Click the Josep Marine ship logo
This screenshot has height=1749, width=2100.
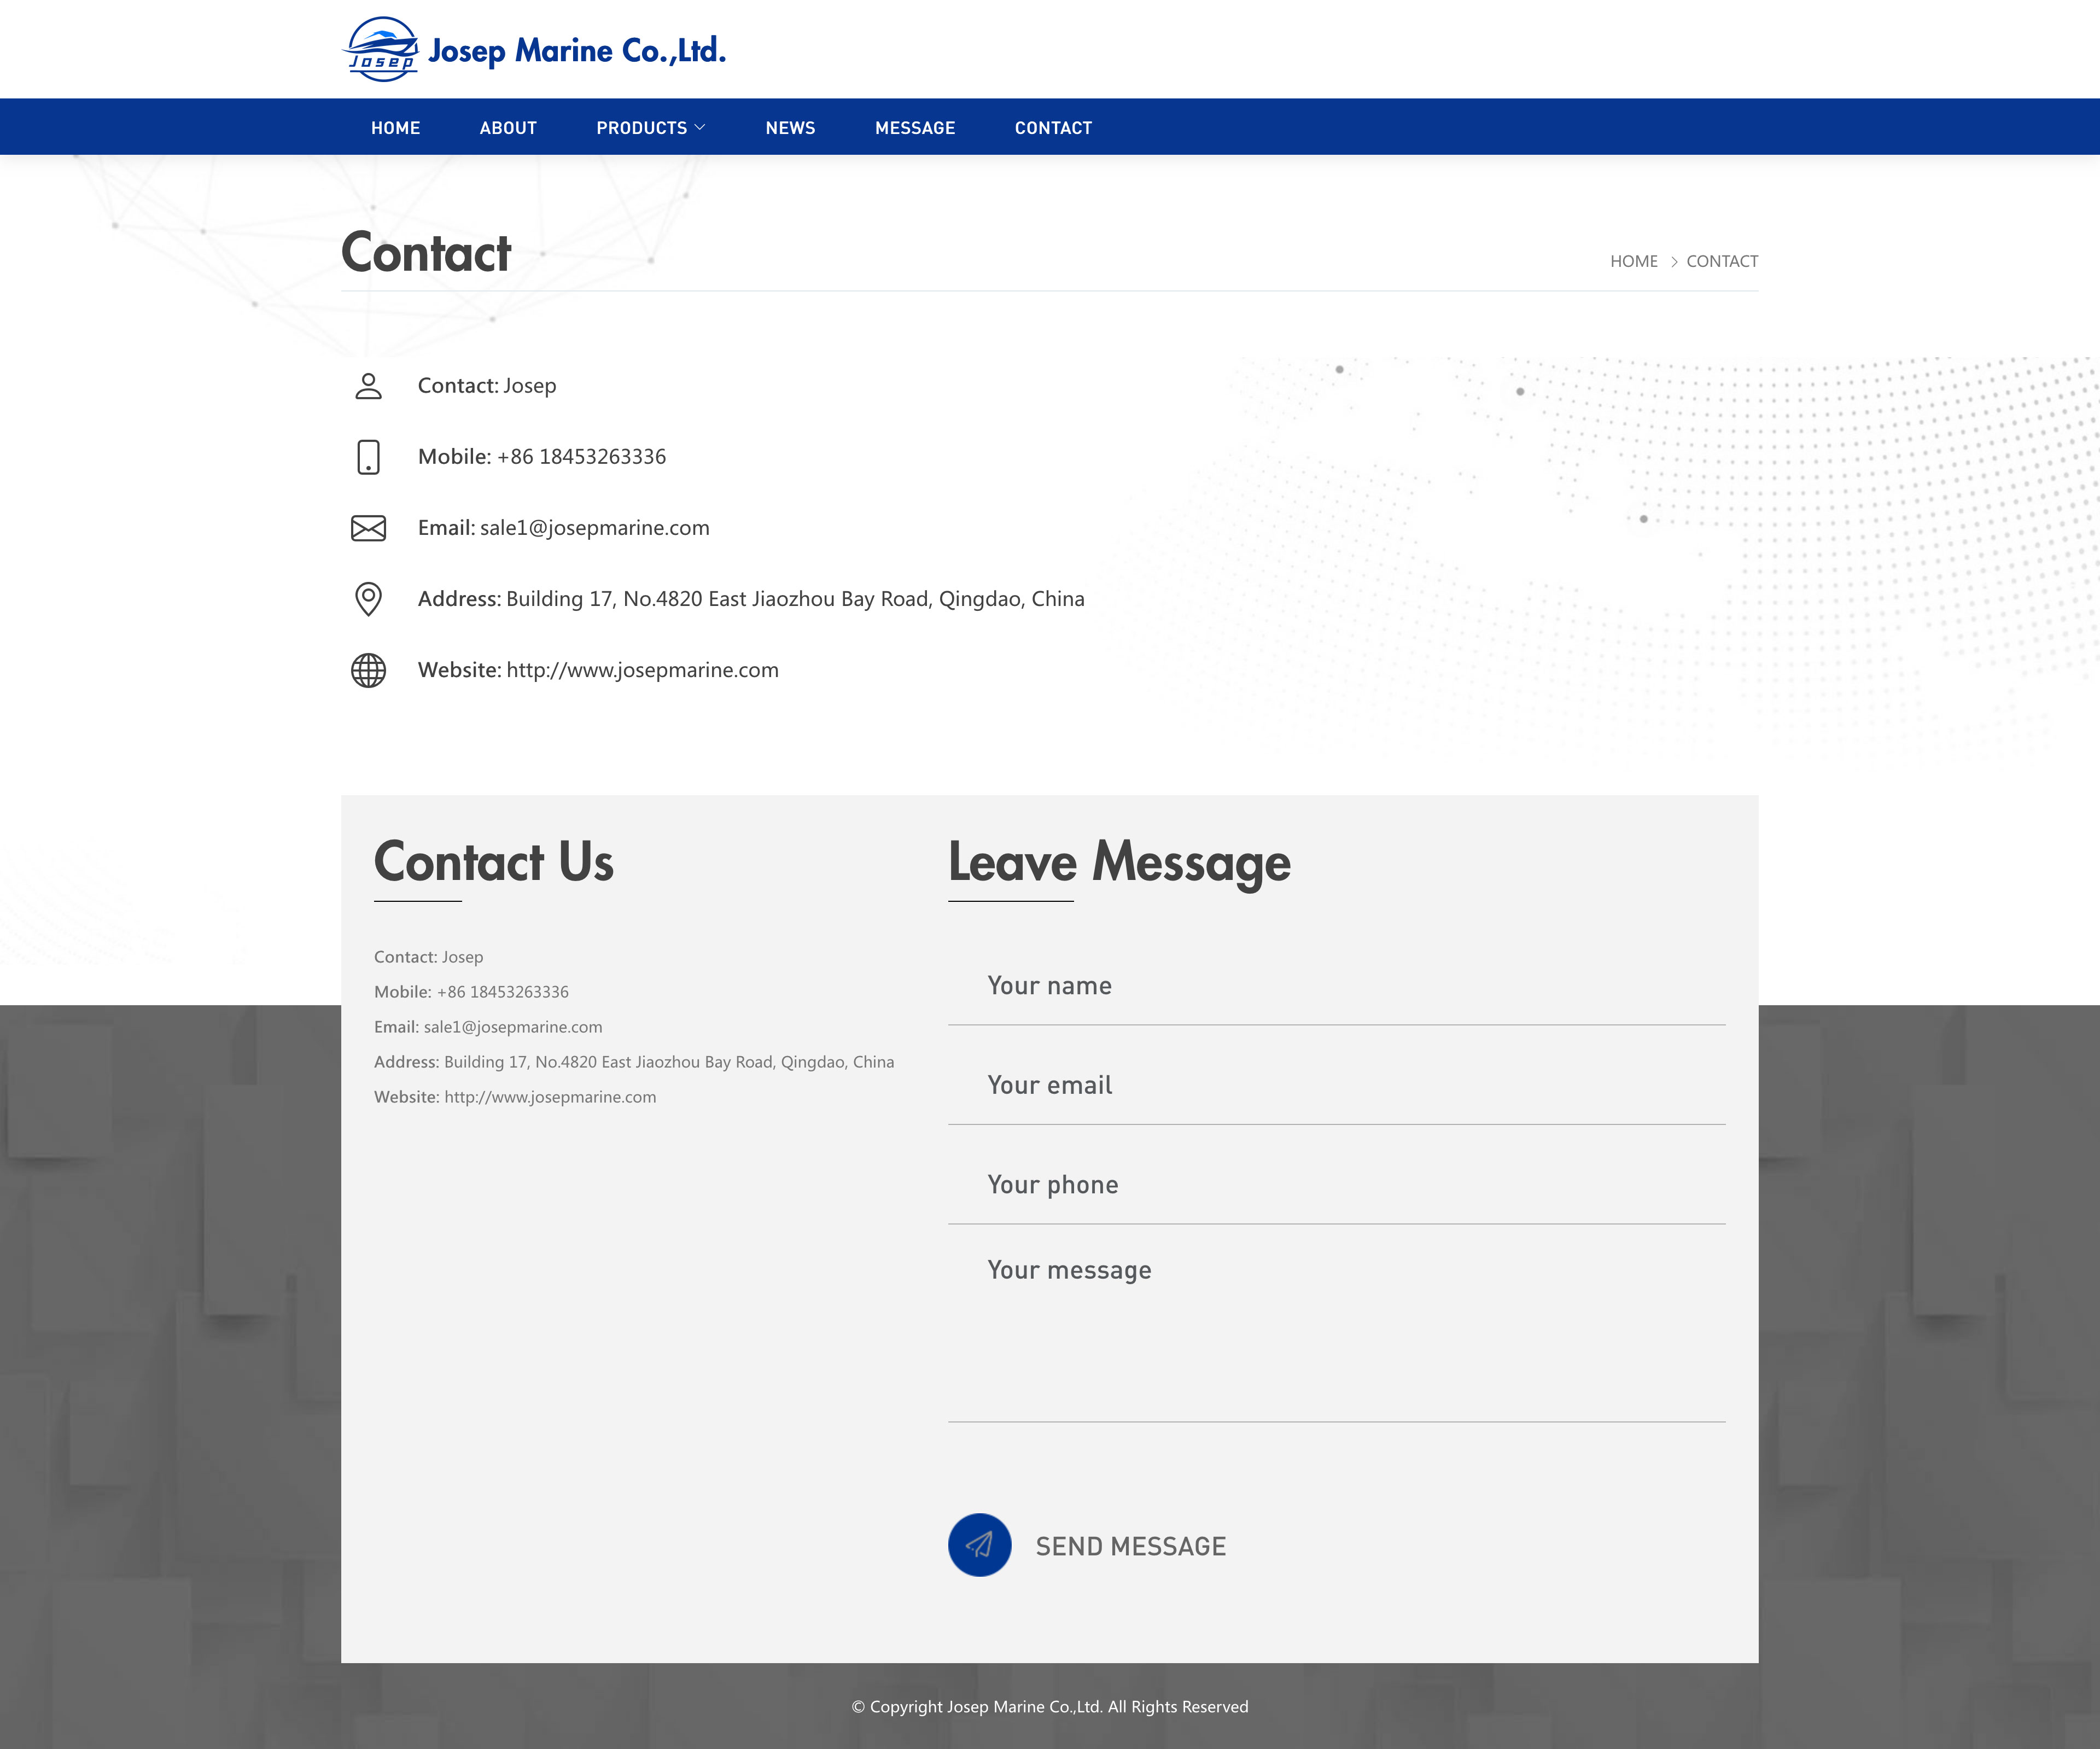(381, 49)
